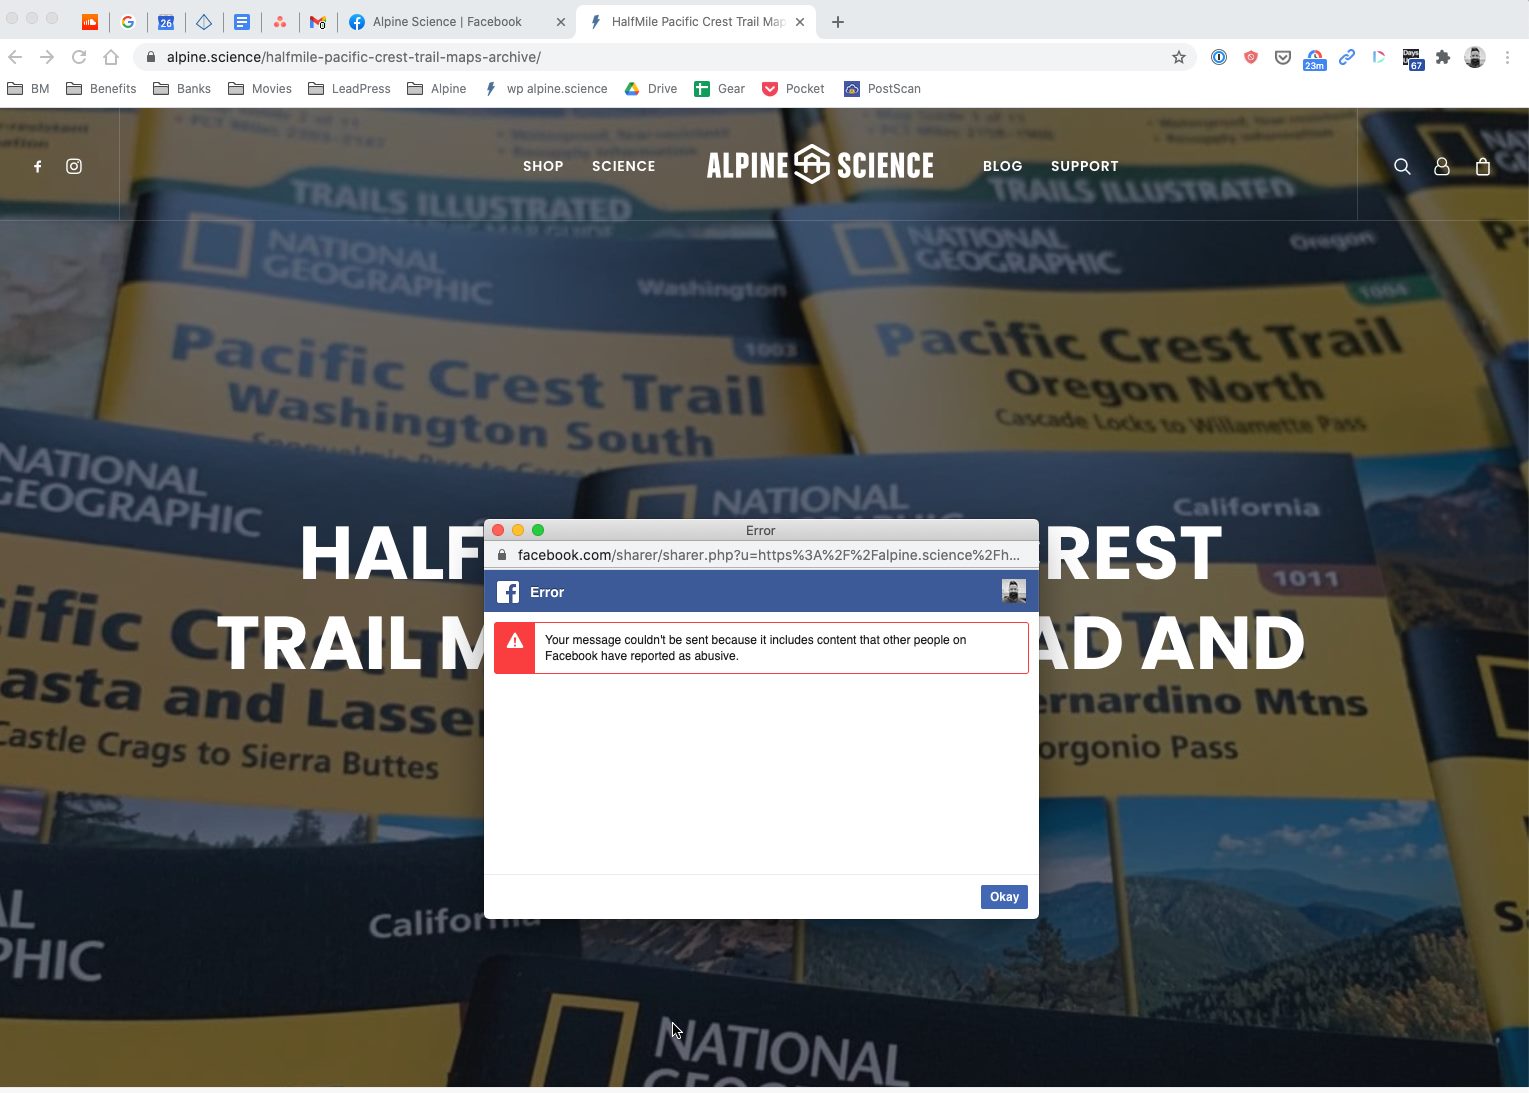The width and height of the screenshot is (1529, 1093).
Task: Open the SHOP menu item
Action: pos(543,166)
